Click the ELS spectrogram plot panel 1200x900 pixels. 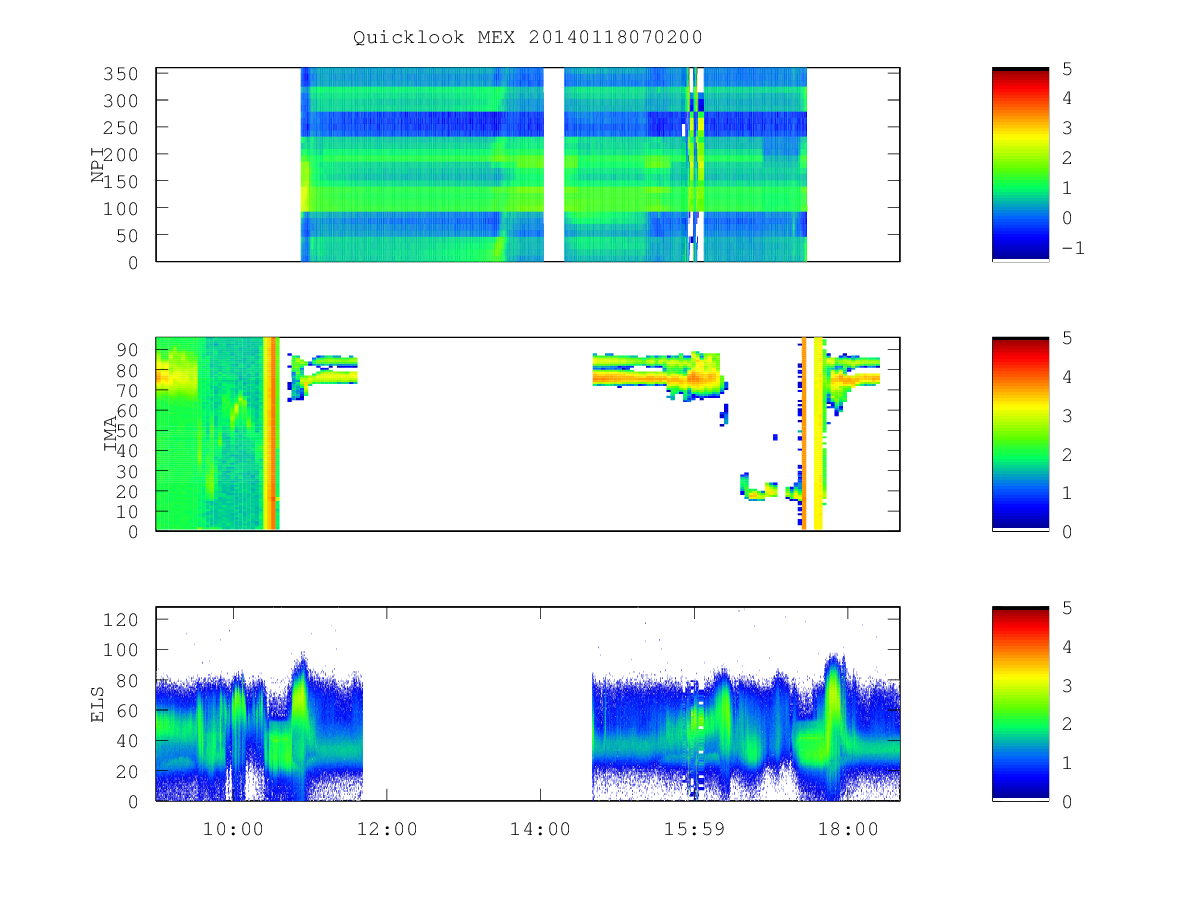tap(528, 704)
